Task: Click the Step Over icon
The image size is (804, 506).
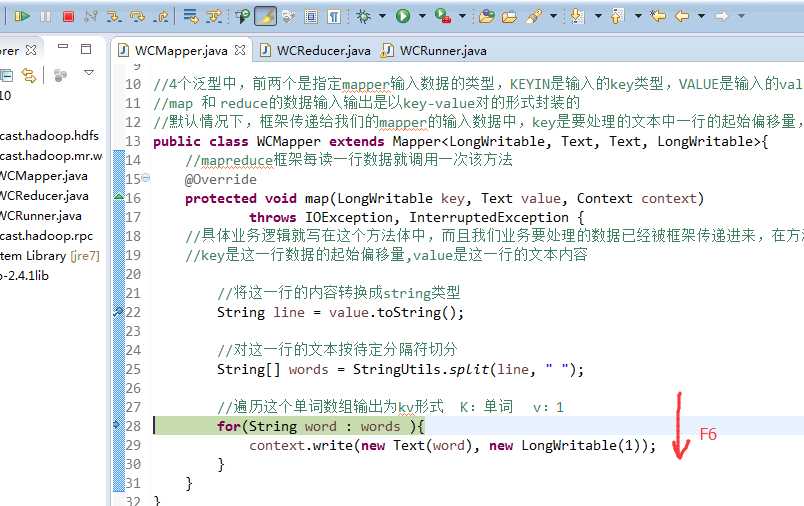Action: [137, 16]
